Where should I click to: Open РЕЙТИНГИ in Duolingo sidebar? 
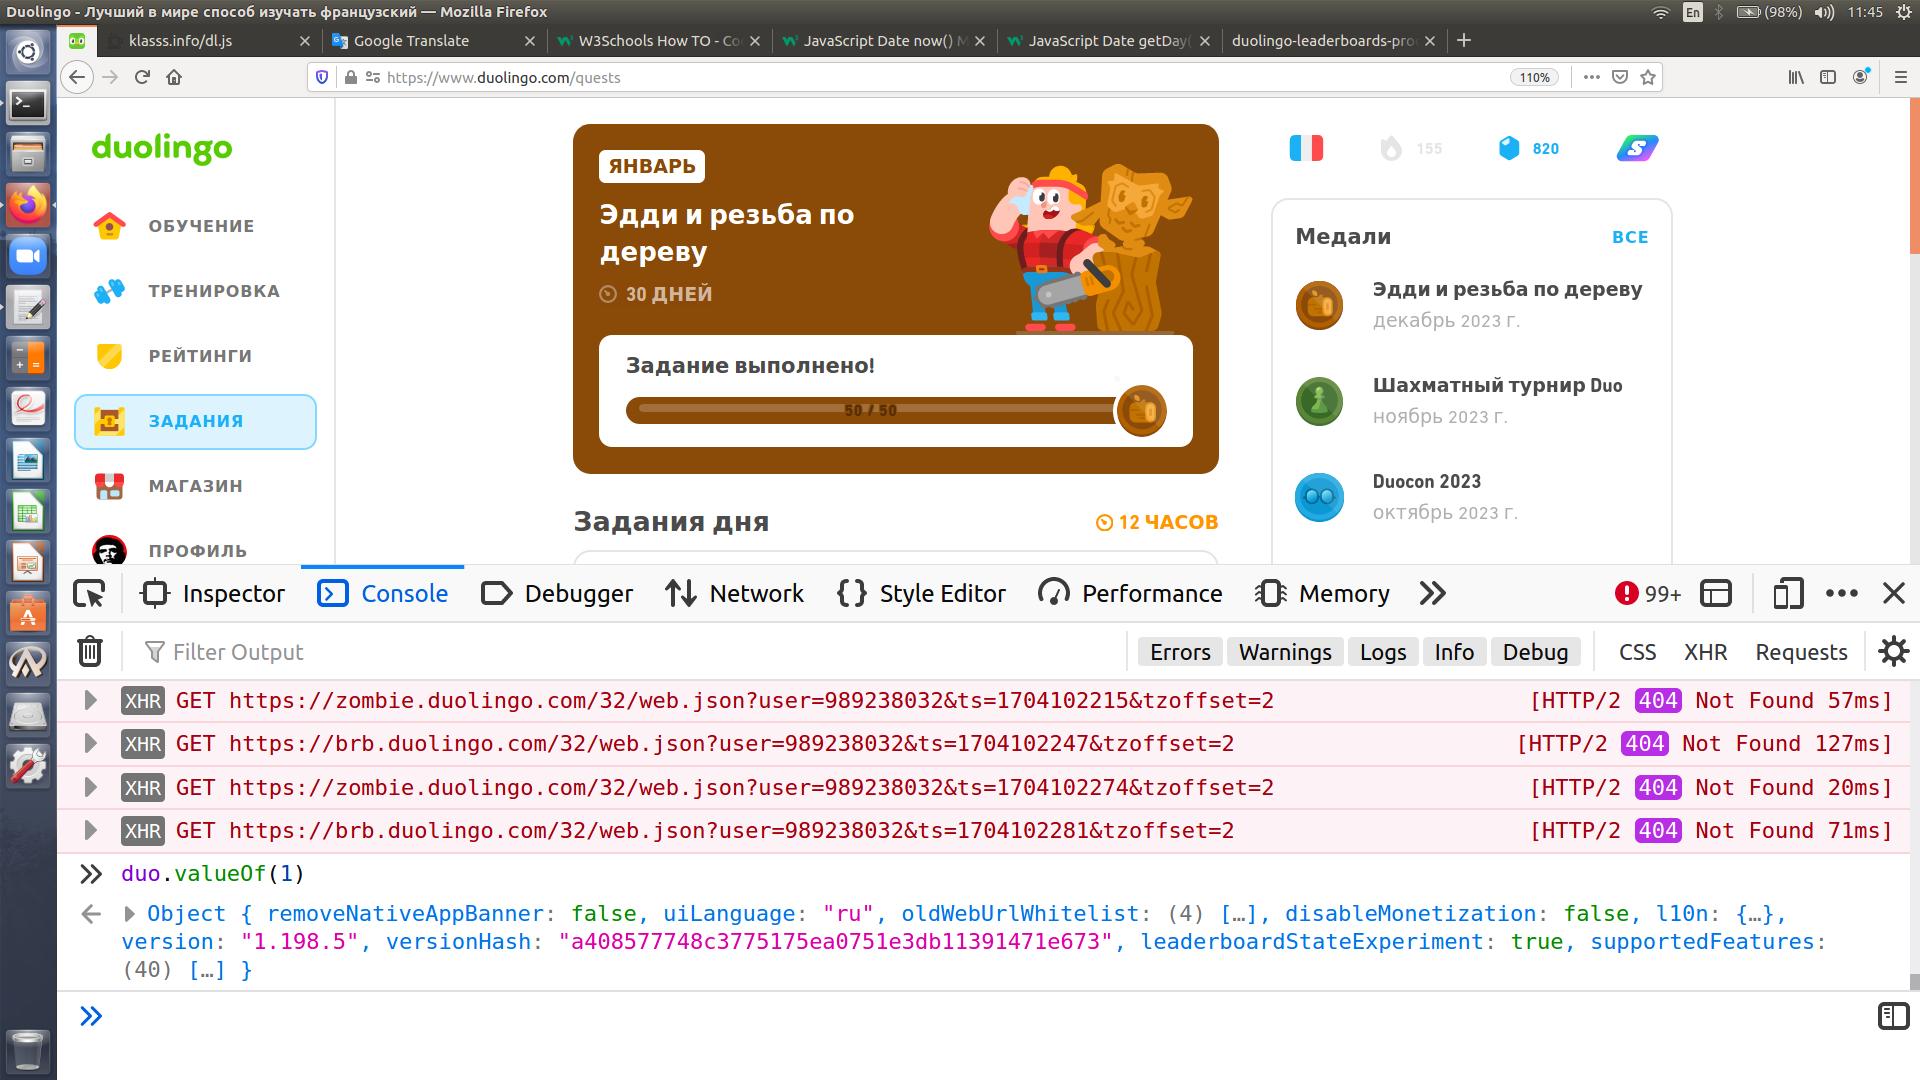pyautogui.click(x=199, y=356)
